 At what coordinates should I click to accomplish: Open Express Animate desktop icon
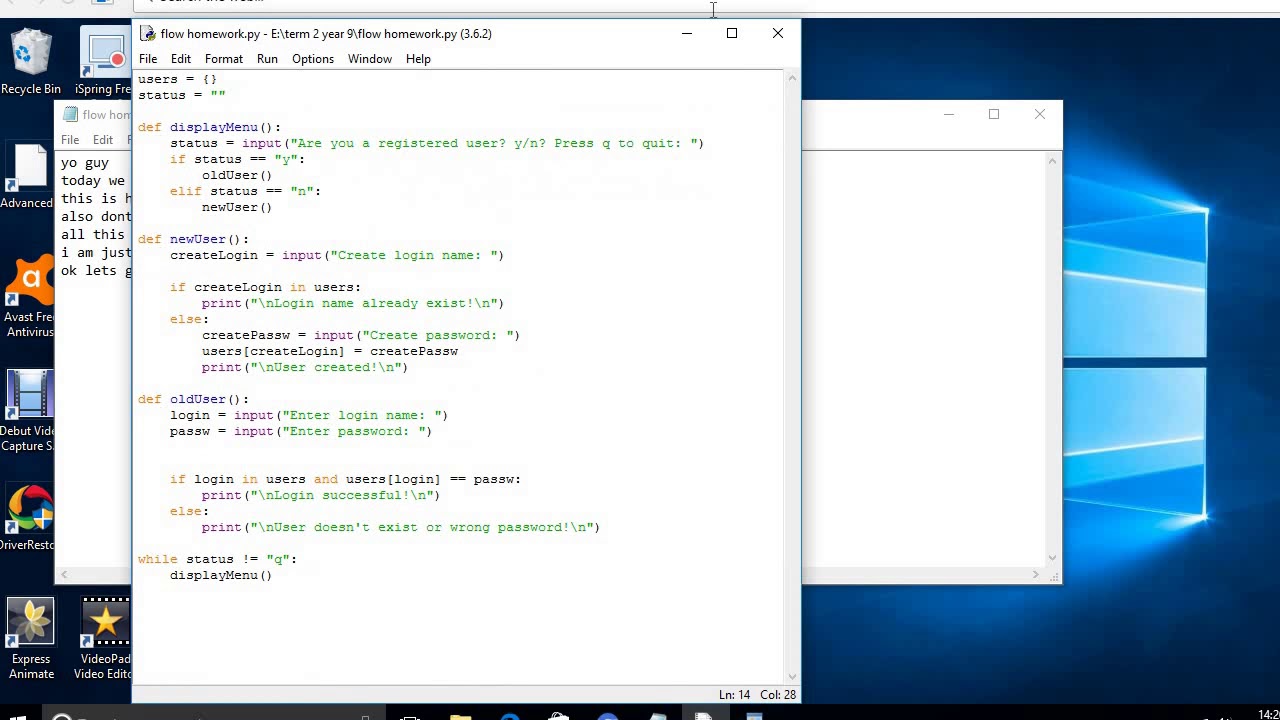coord(31,639)
